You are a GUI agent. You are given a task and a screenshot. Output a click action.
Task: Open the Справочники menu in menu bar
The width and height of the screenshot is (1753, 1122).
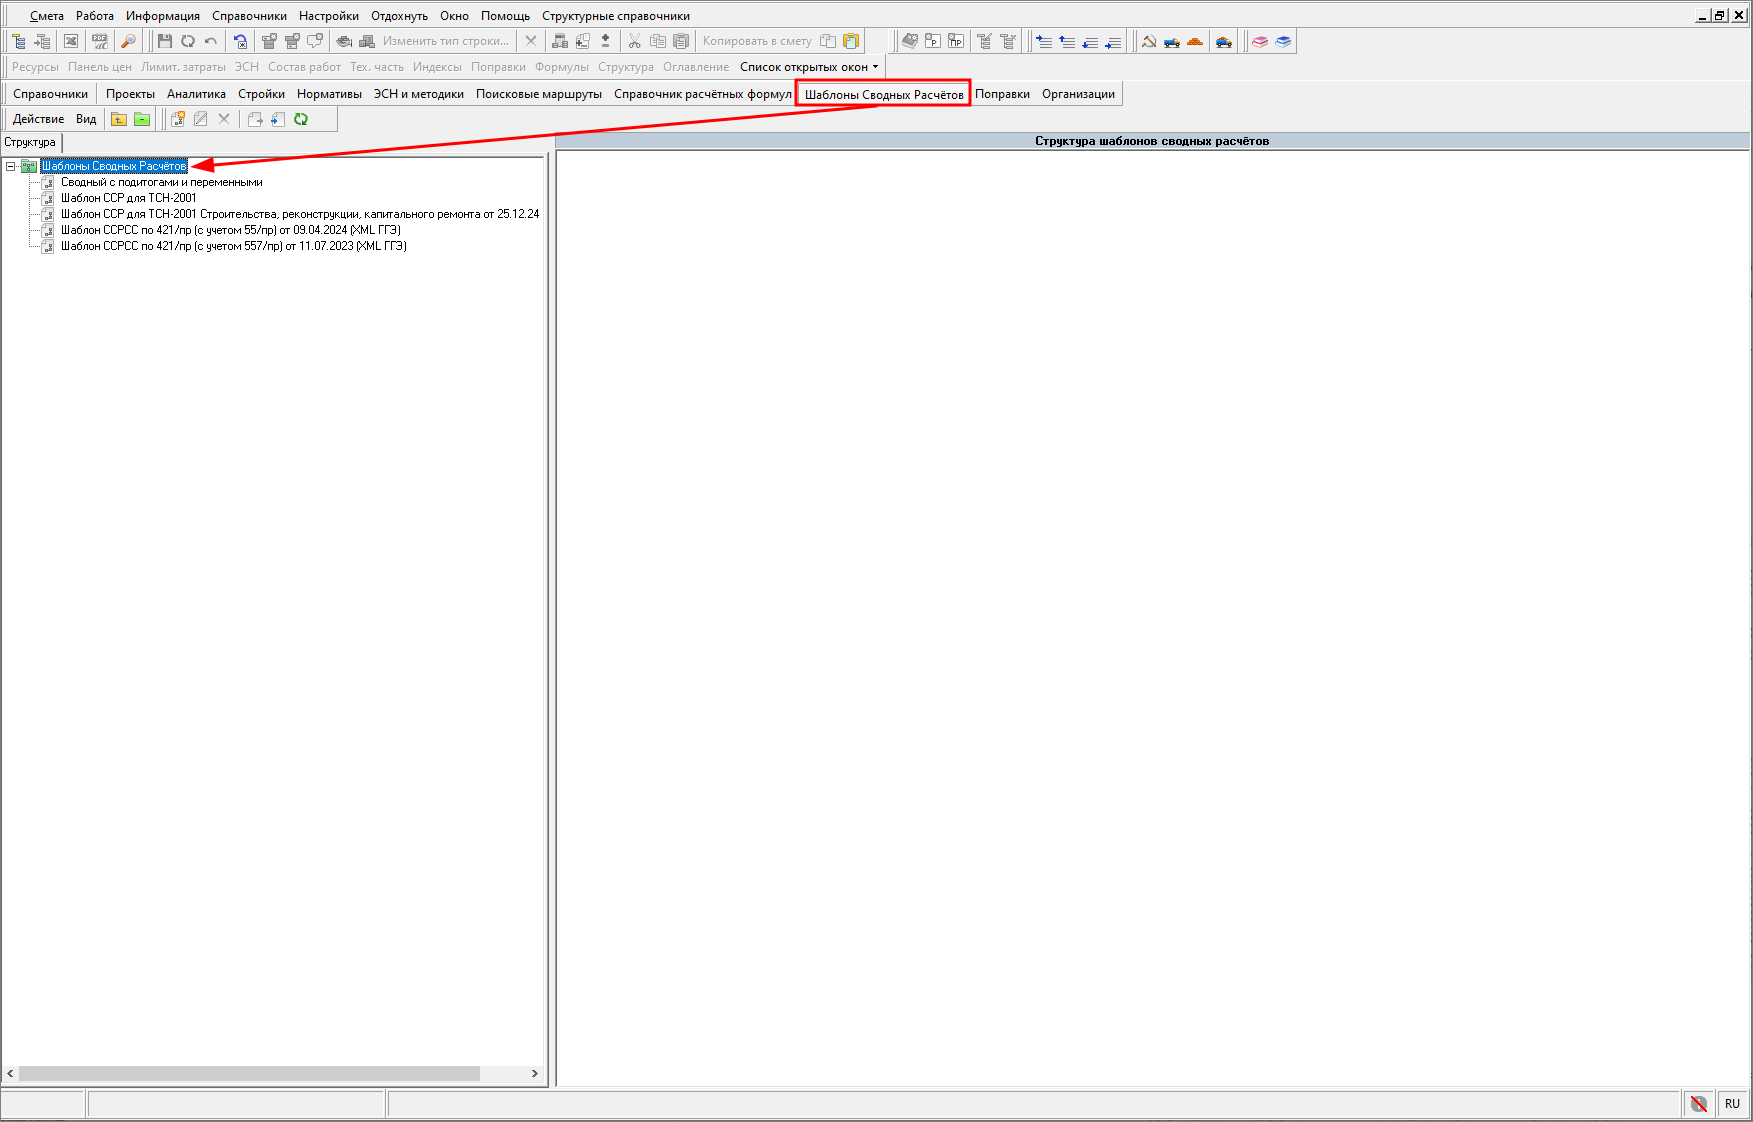click(249, 16)
